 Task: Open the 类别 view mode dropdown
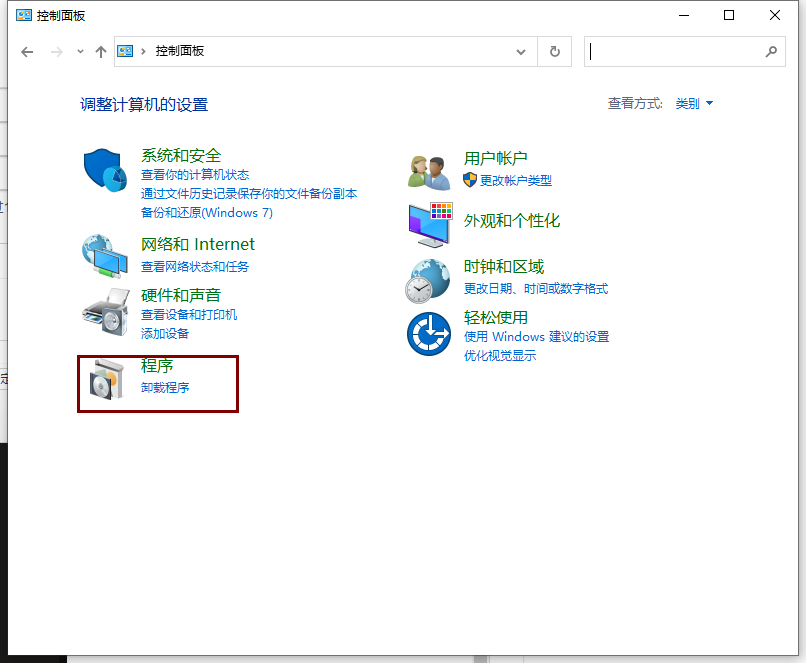click(694, 104)
